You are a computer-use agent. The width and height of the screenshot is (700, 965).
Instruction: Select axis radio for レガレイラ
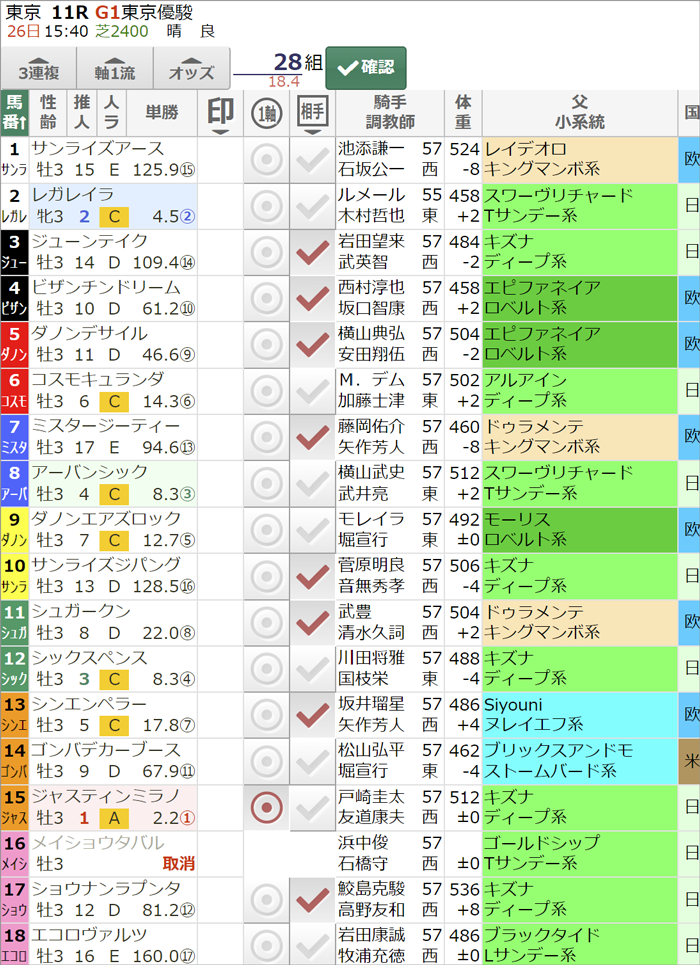click(267, 206)
